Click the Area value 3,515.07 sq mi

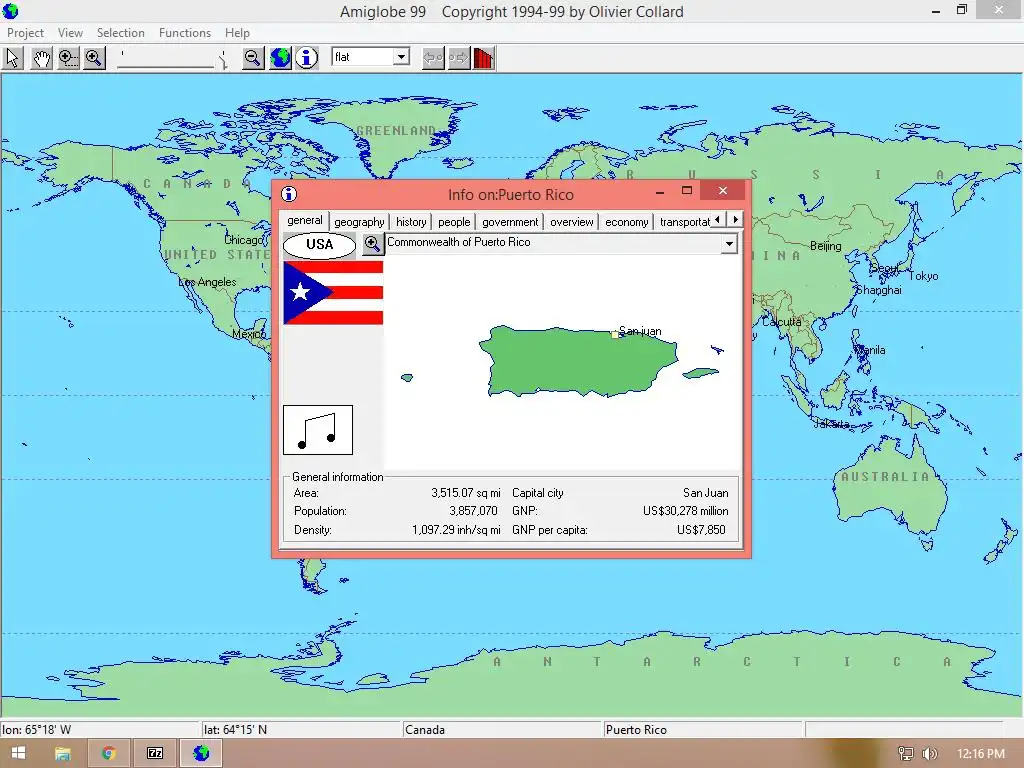[466, 493]
